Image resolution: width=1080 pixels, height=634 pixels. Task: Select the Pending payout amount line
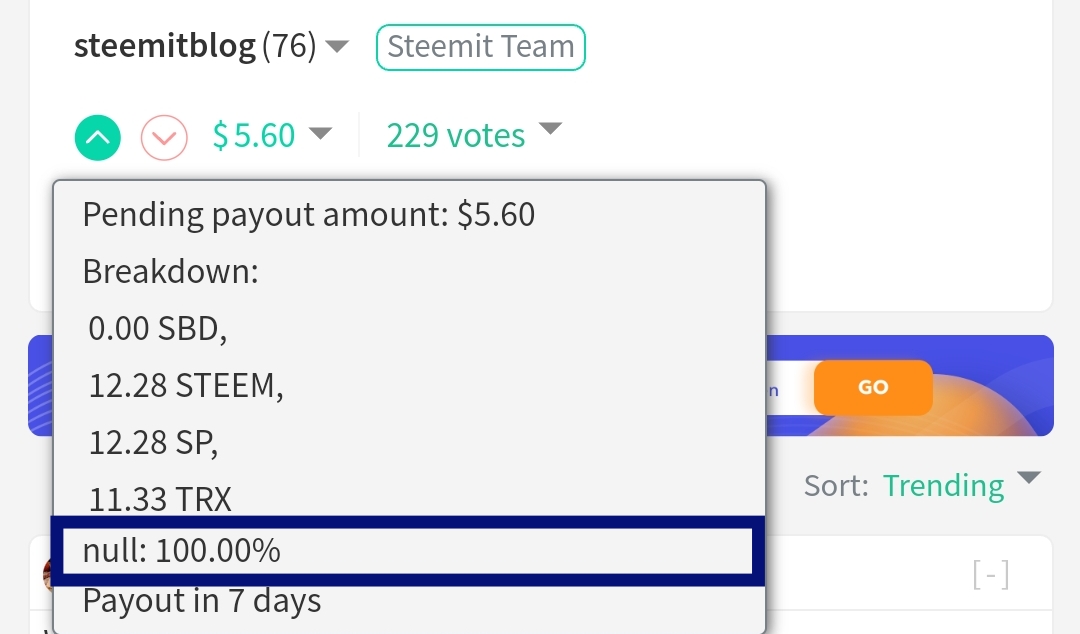click(309, 214)
